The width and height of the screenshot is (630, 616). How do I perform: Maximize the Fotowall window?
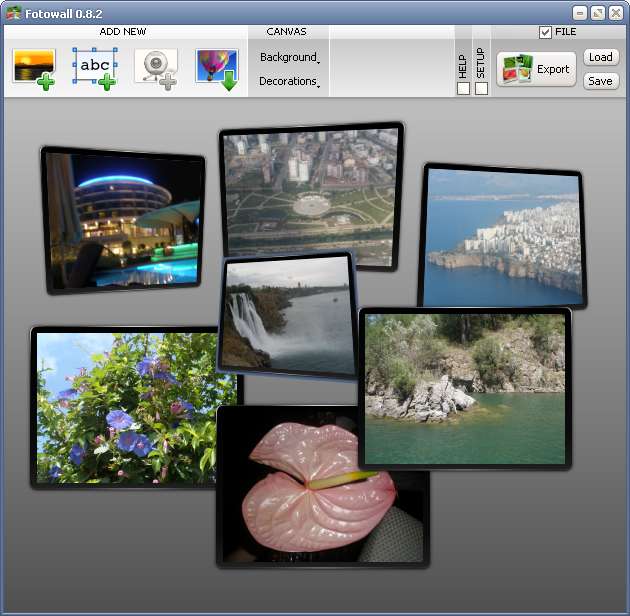[x=598, y=14]
